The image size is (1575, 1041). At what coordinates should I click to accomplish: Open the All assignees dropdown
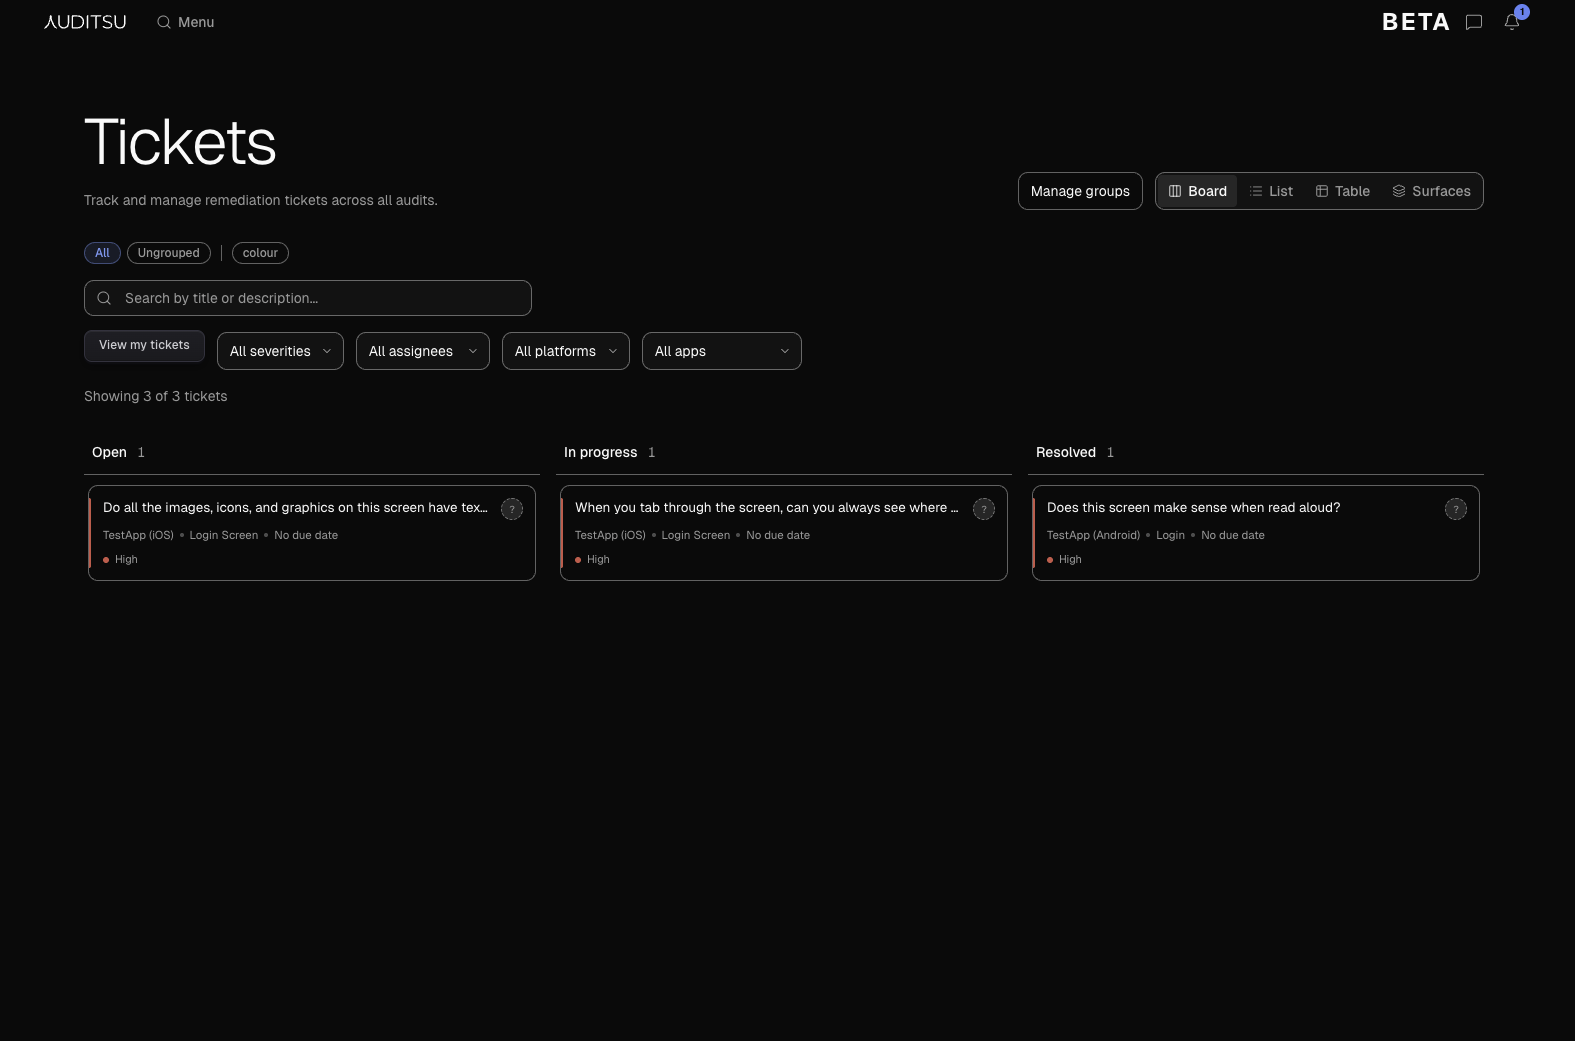point(423,351)
